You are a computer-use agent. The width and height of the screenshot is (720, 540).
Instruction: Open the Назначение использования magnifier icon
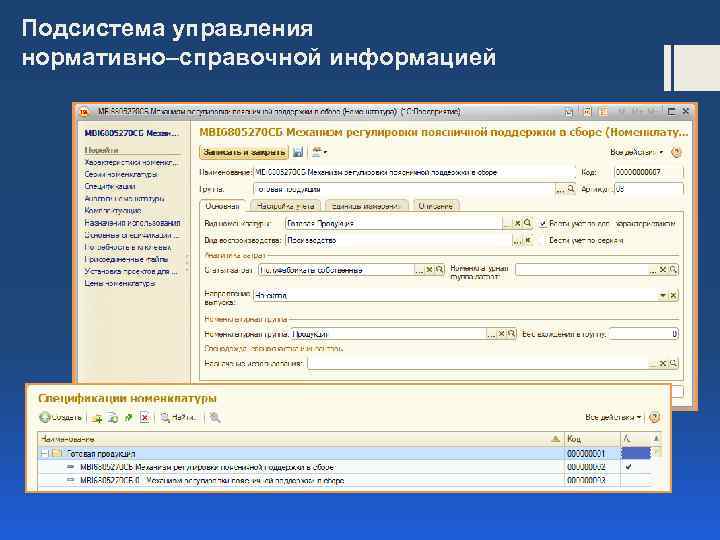point(673,363)
